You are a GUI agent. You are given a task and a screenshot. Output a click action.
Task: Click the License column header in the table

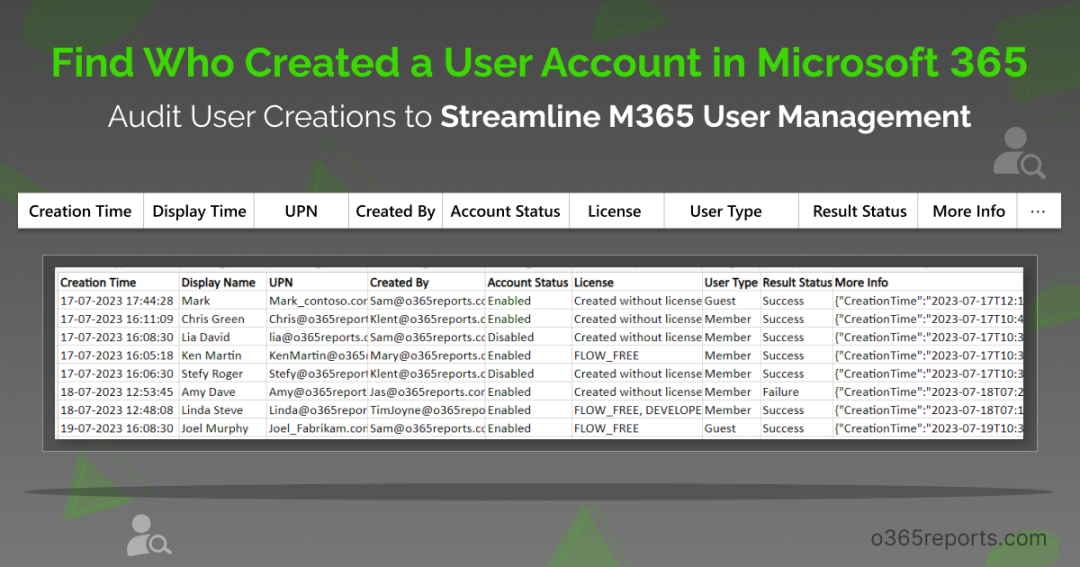(594, 282)
